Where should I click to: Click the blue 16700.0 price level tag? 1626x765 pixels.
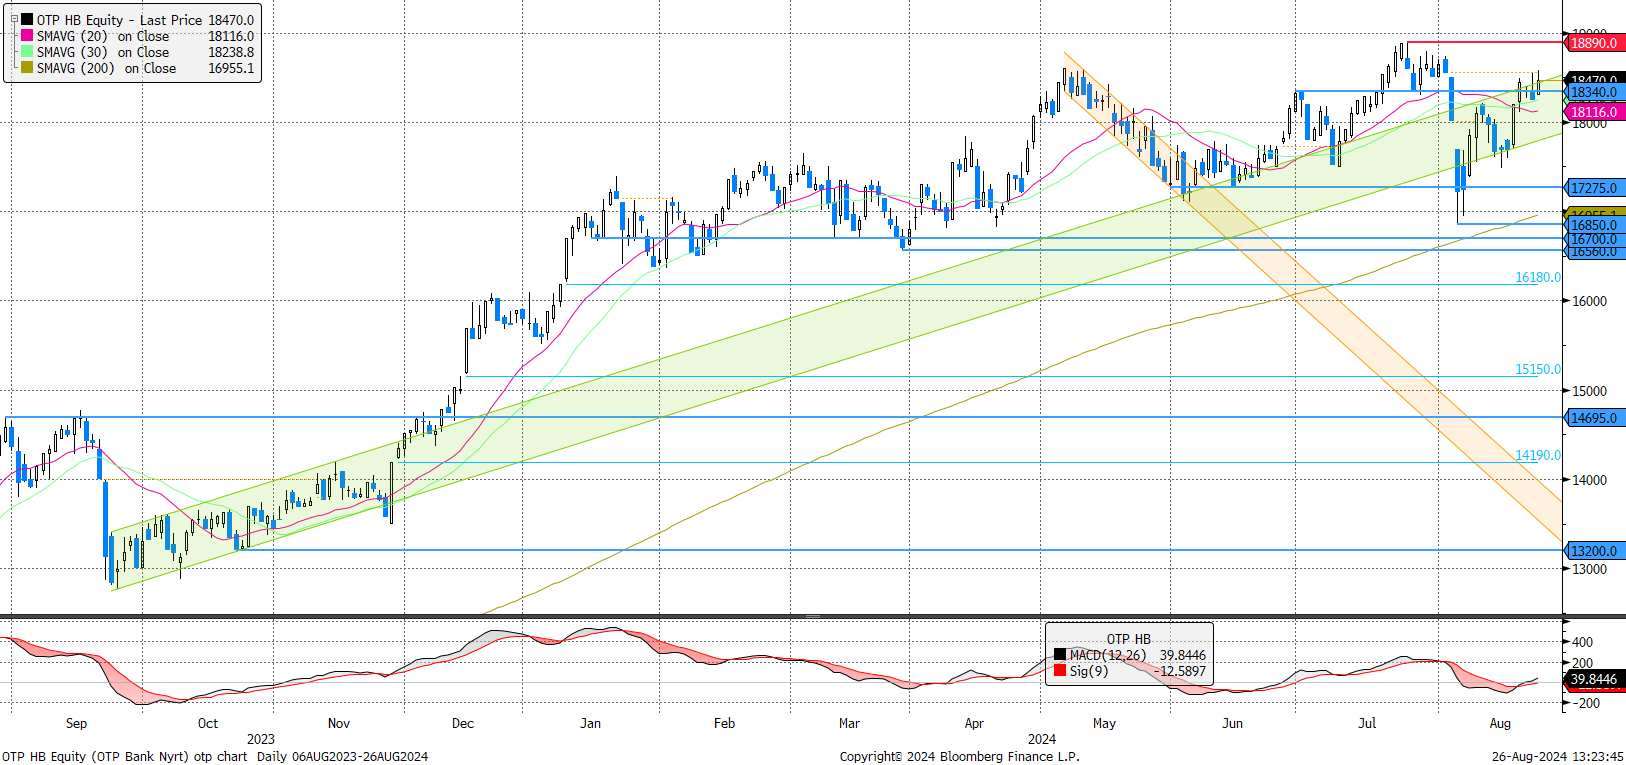click(x=1594, y=239)
